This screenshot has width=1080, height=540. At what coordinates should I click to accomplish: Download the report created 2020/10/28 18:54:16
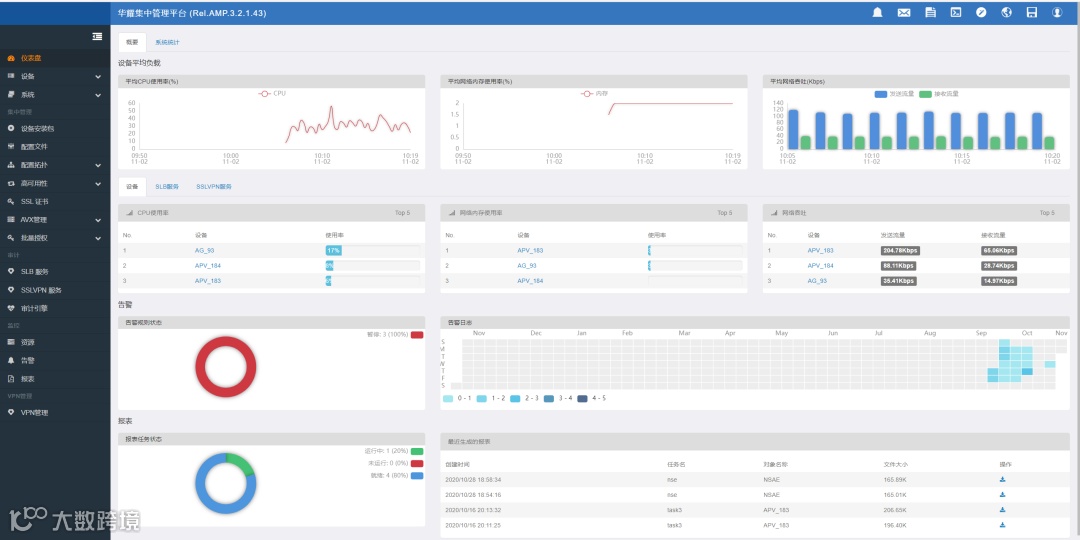point(1002,494)
